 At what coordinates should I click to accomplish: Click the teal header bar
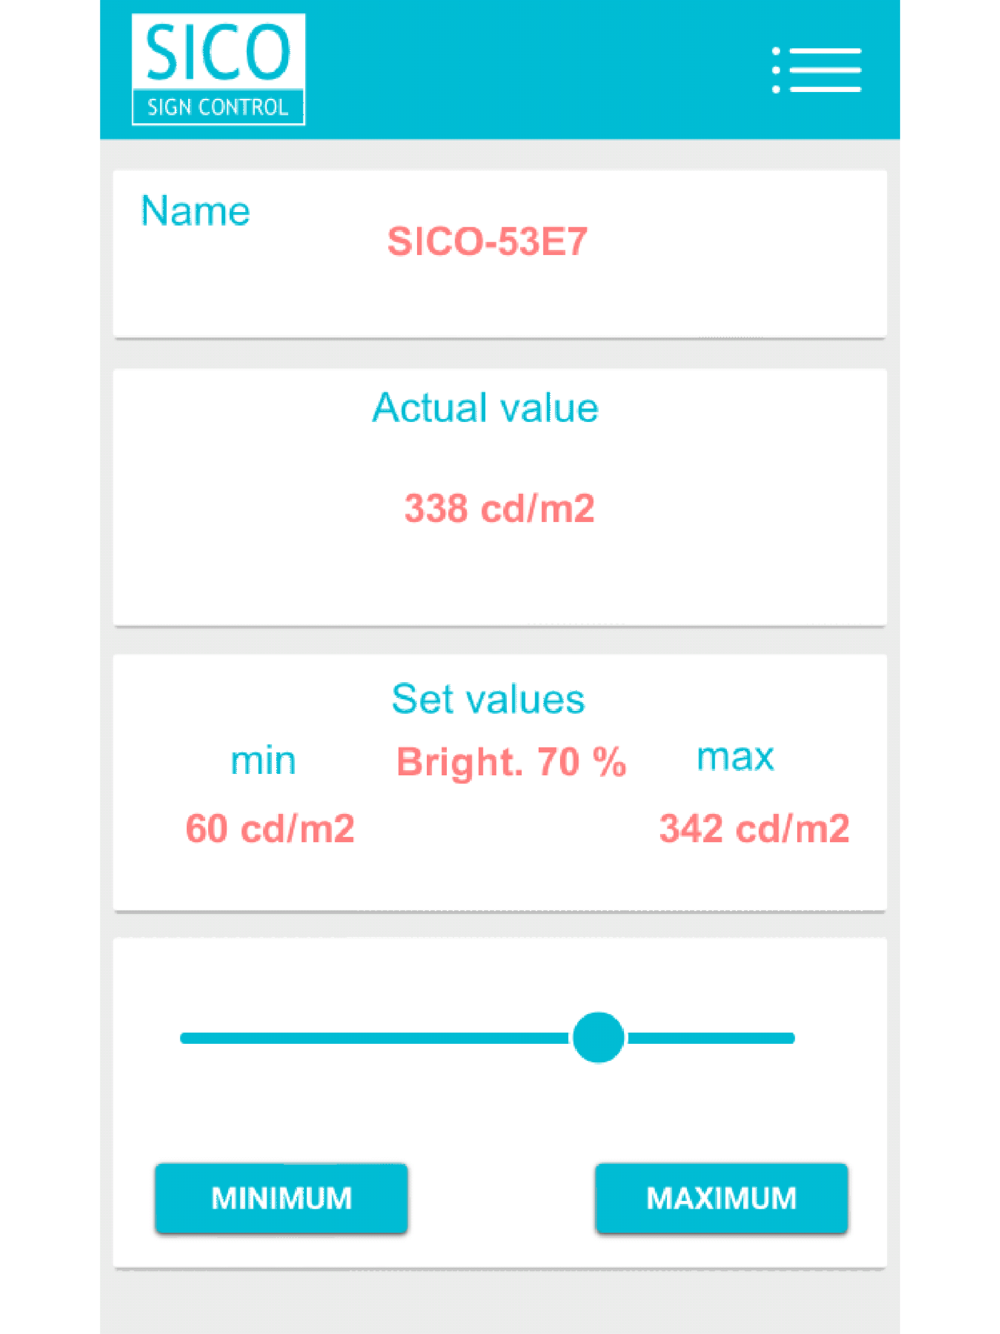500,69
